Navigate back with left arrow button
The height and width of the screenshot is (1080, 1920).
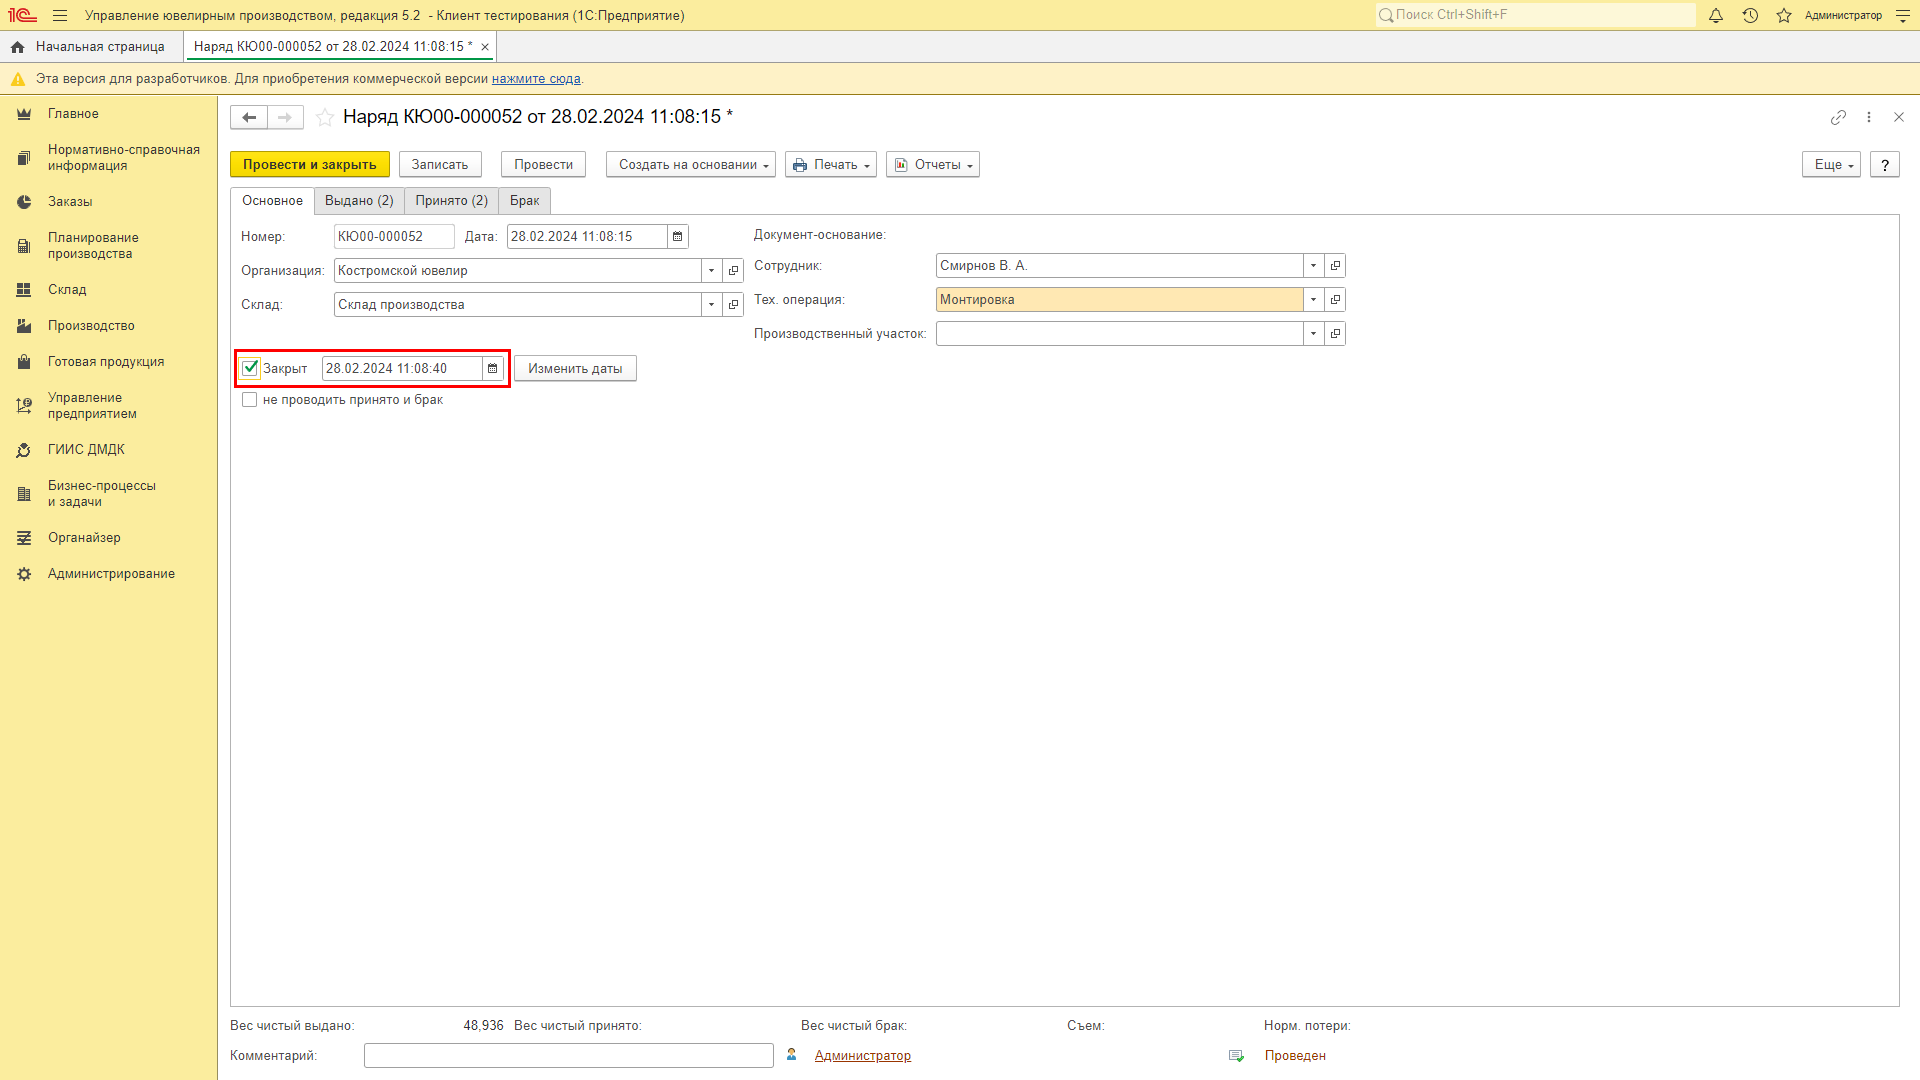tap(249, 117)
